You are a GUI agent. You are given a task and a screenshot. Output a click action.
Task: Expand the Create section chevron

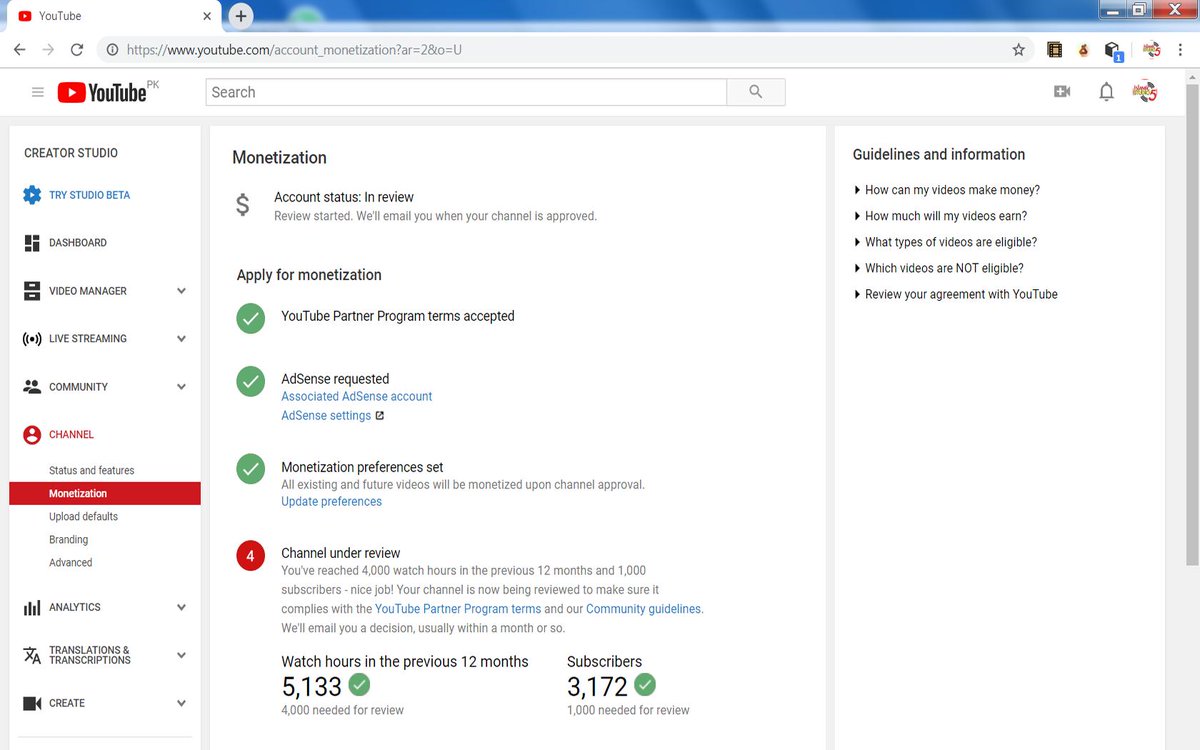click(181, 703)
